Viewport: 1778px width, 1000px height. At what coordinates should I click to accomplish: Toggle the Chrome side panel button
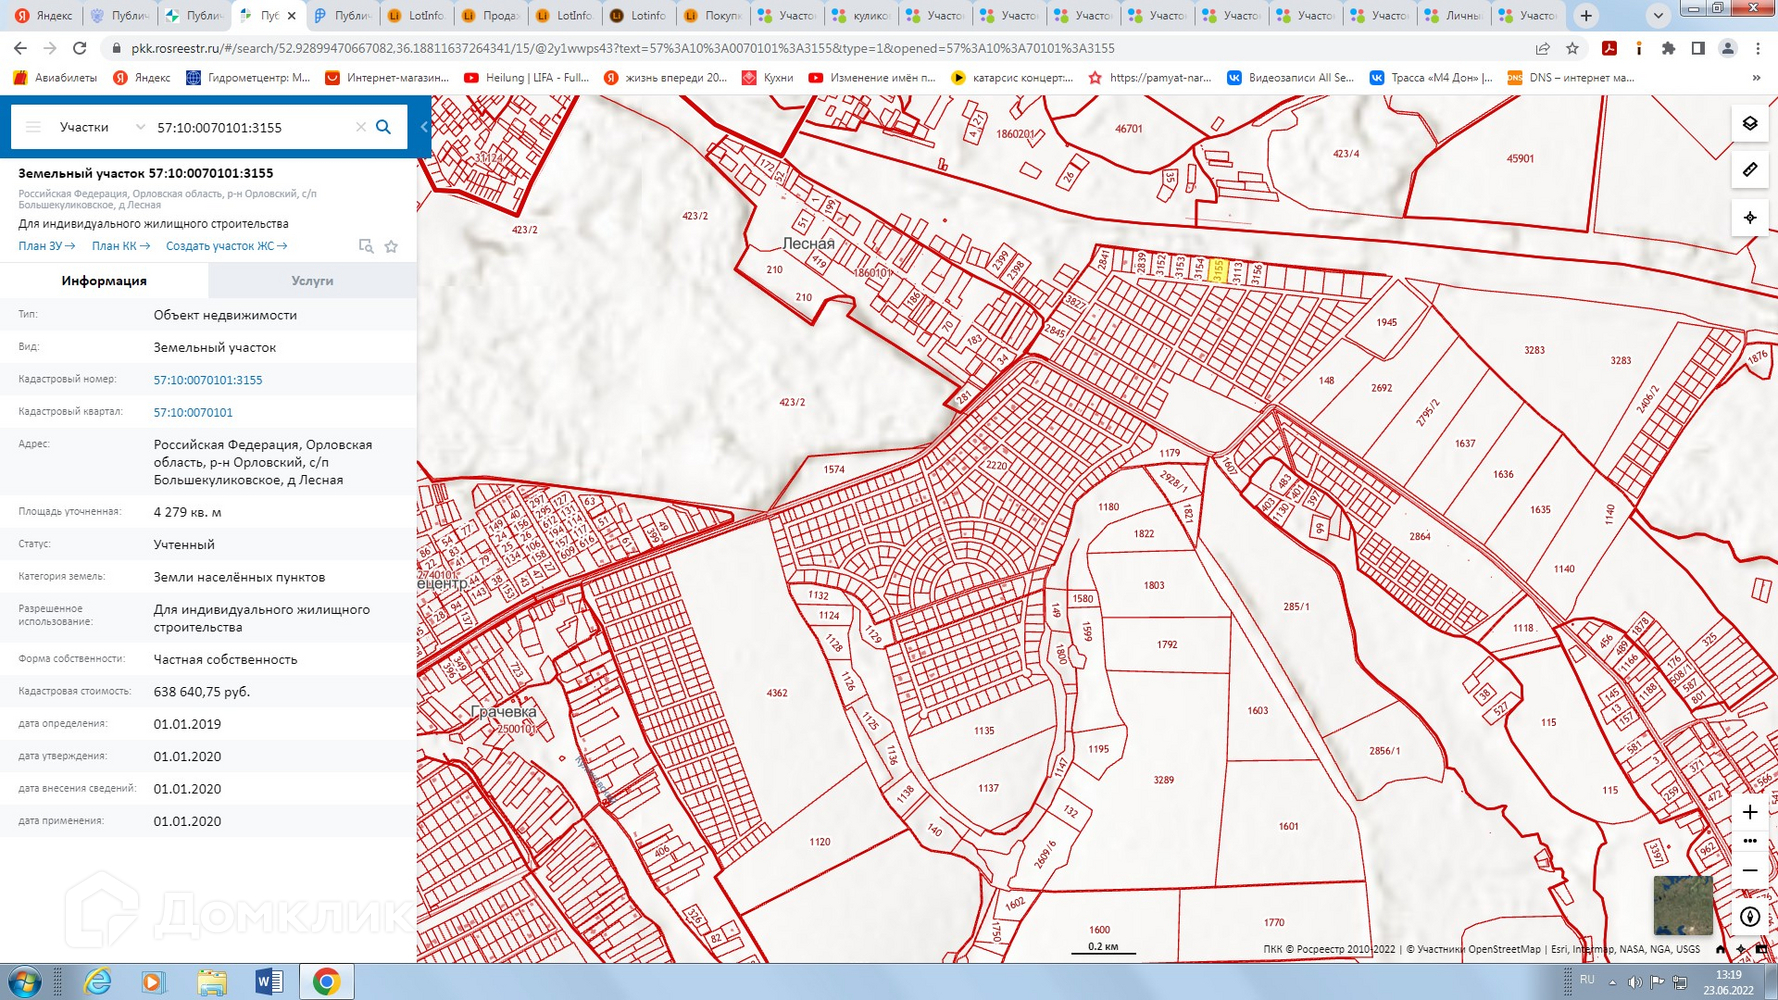point(1698,48)
